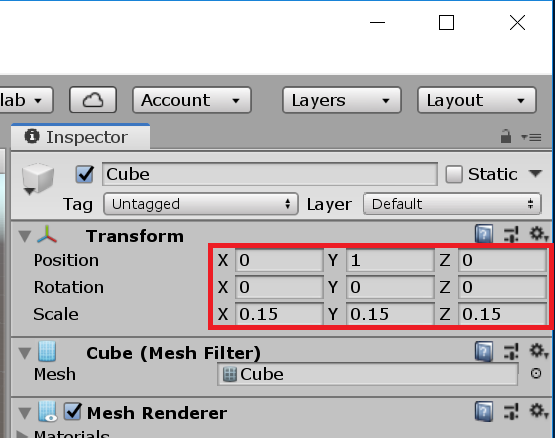Open Transform preset selector icon
The height and width of the screenshot is (438, 555).
click(x=511, y=234)
